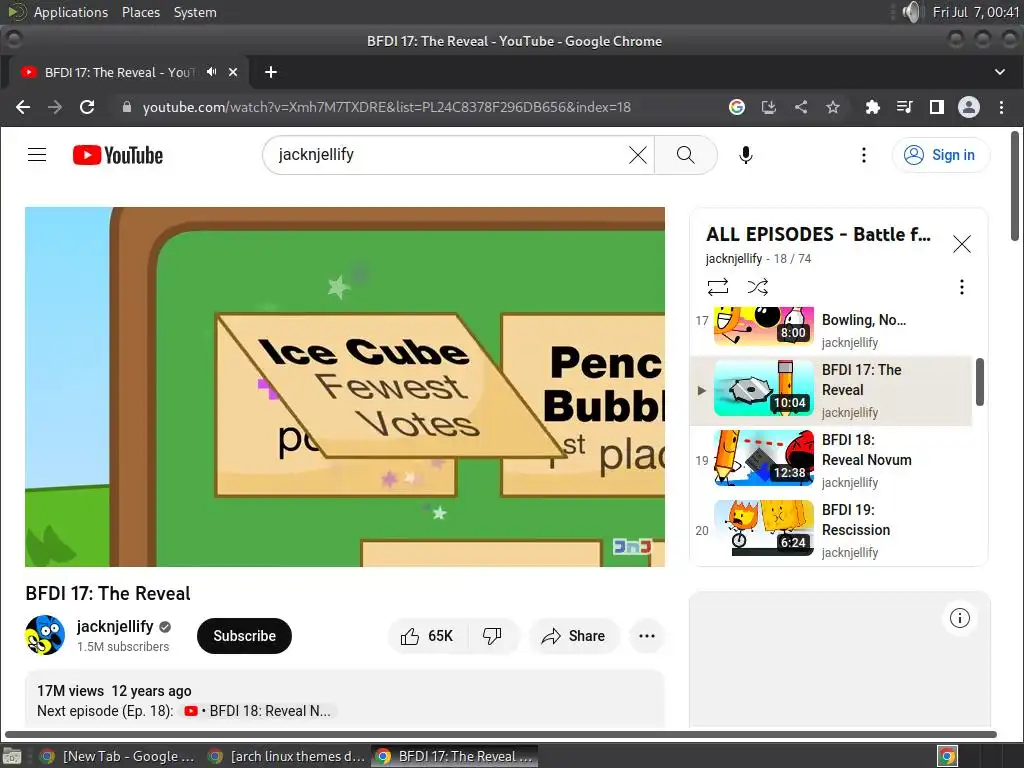The width and height of the screenshot is (1024, 768).
Task: Clear the search box text
Action: point(637,155)
